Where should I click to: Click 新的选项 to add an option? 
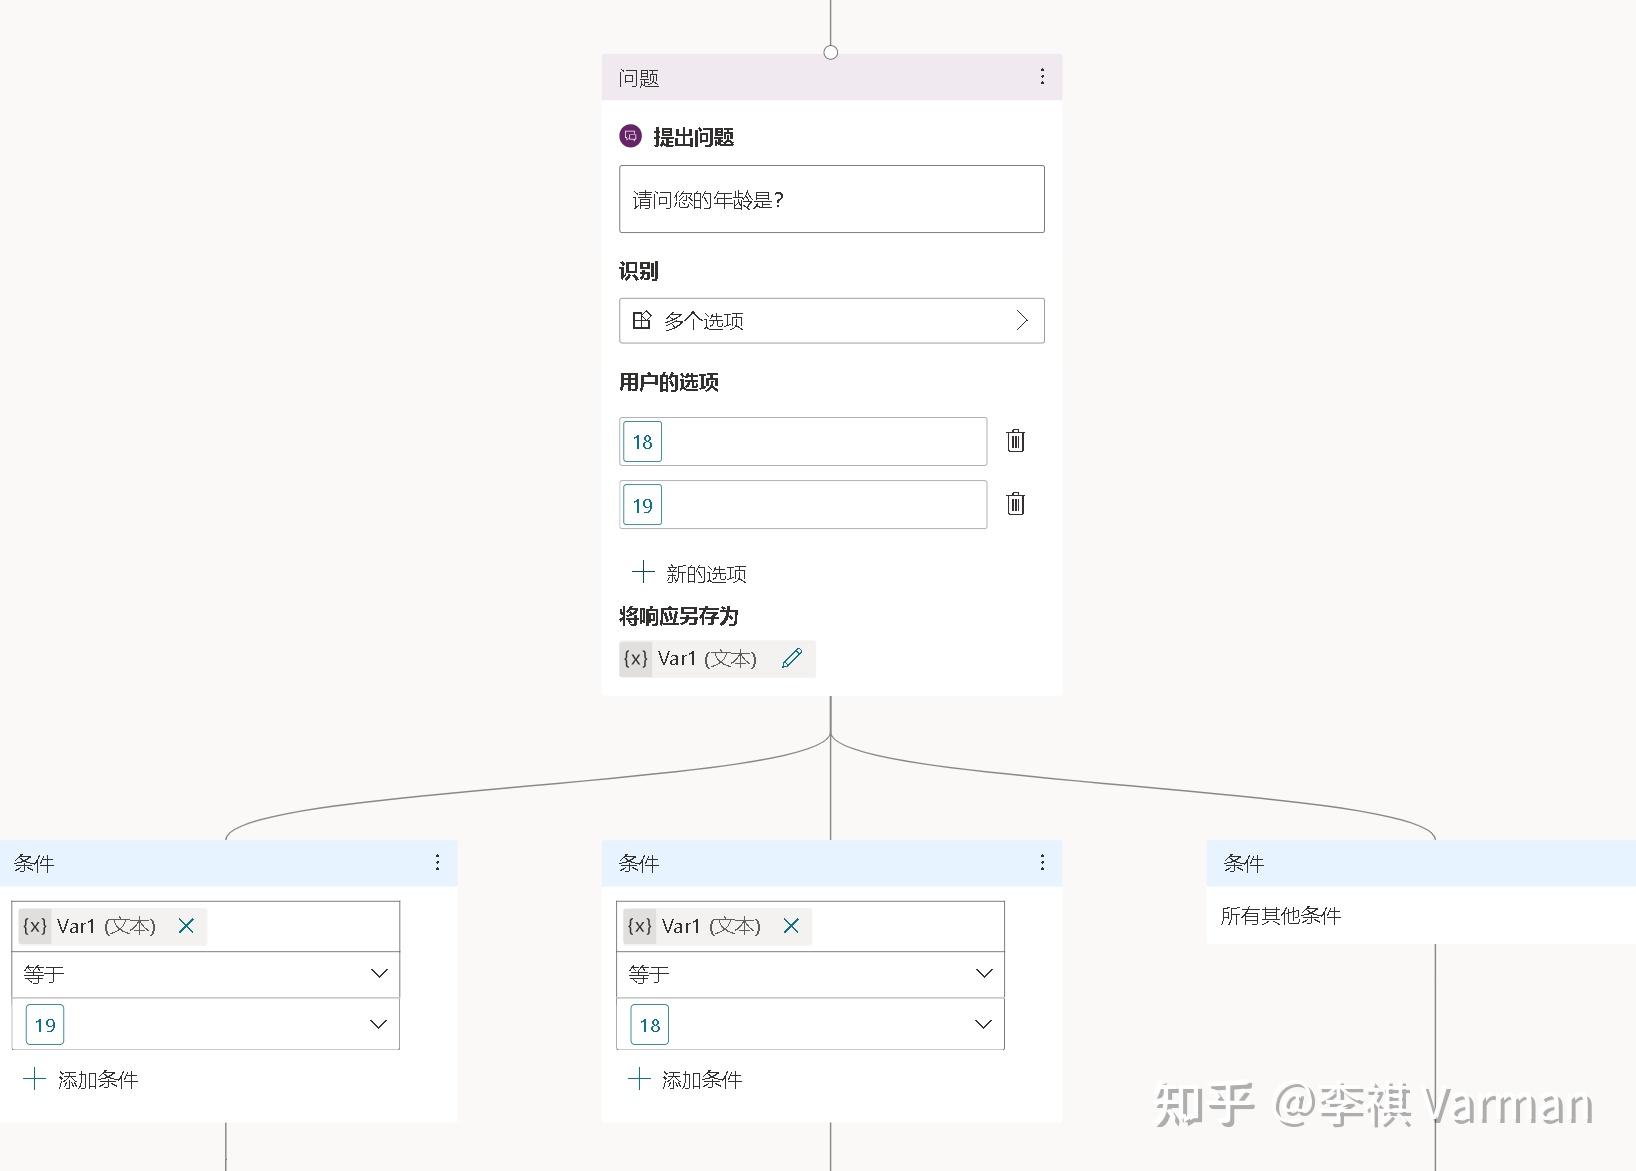click(x=692, y=572)
